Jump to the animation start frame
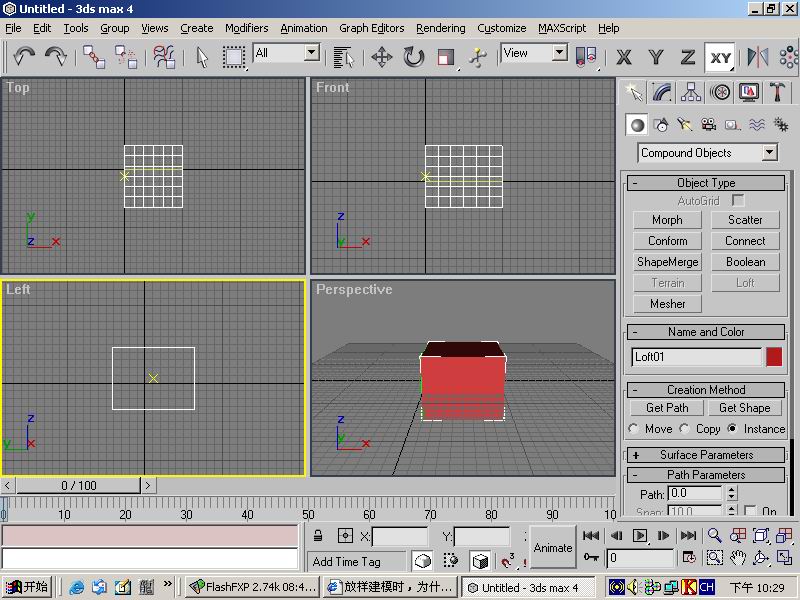This screenshot has width=800, height=600. pyautogui.click(x=591, y=535)
